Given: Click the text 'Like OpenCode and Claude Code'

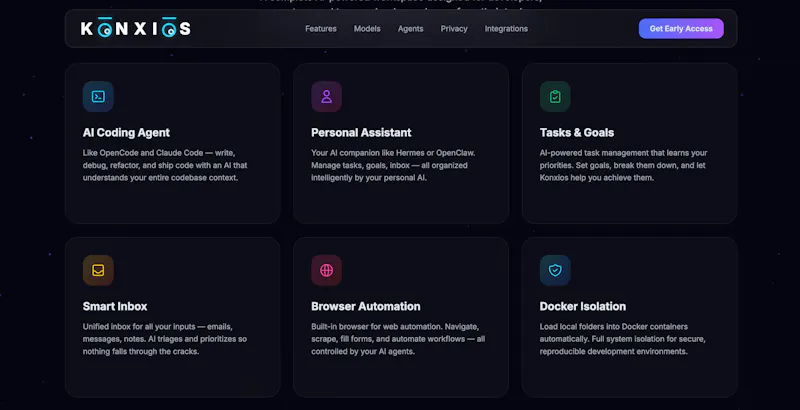Looking at the screenshot, I should pos(143,152).
